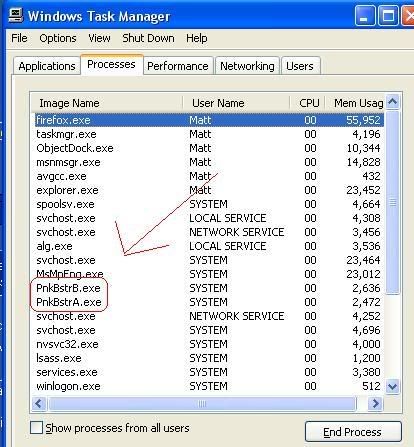Select the msnmsgr.exe process
Image resolution: width=414 pixels, height=447 pixels.
coord(209,162)
